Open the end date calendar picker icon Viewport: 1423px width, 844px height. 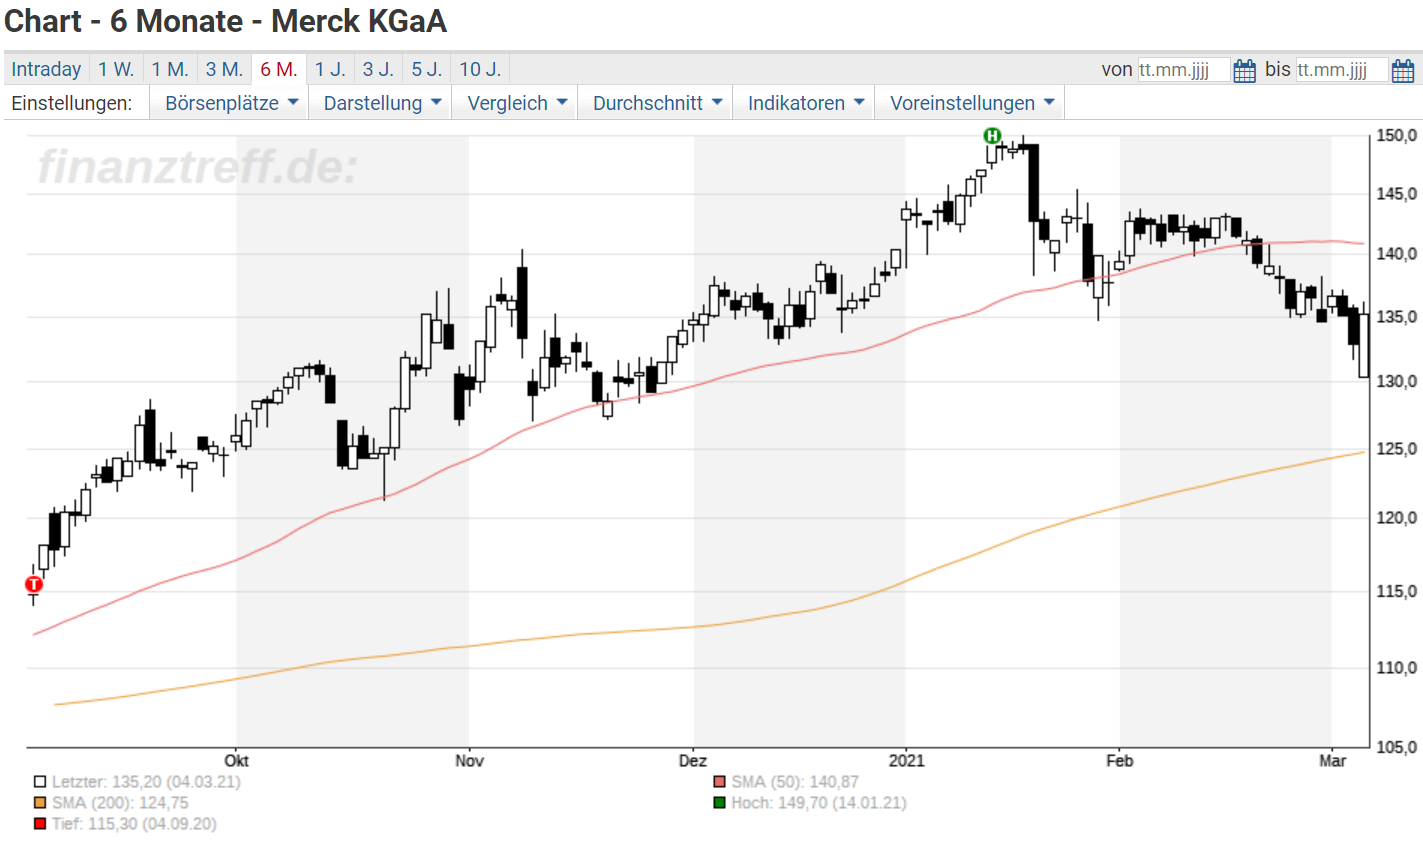(1403, 70)
